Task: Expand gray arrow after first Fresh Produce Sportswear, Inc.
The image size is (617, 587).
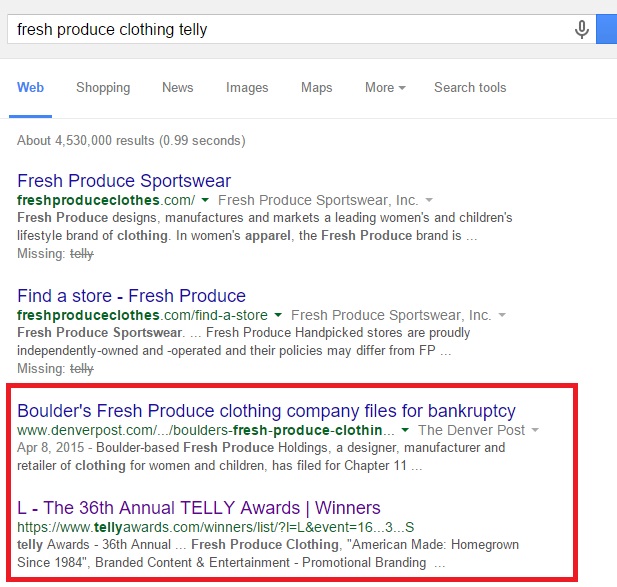Action: pyautogui.click(x=429, y=200)
